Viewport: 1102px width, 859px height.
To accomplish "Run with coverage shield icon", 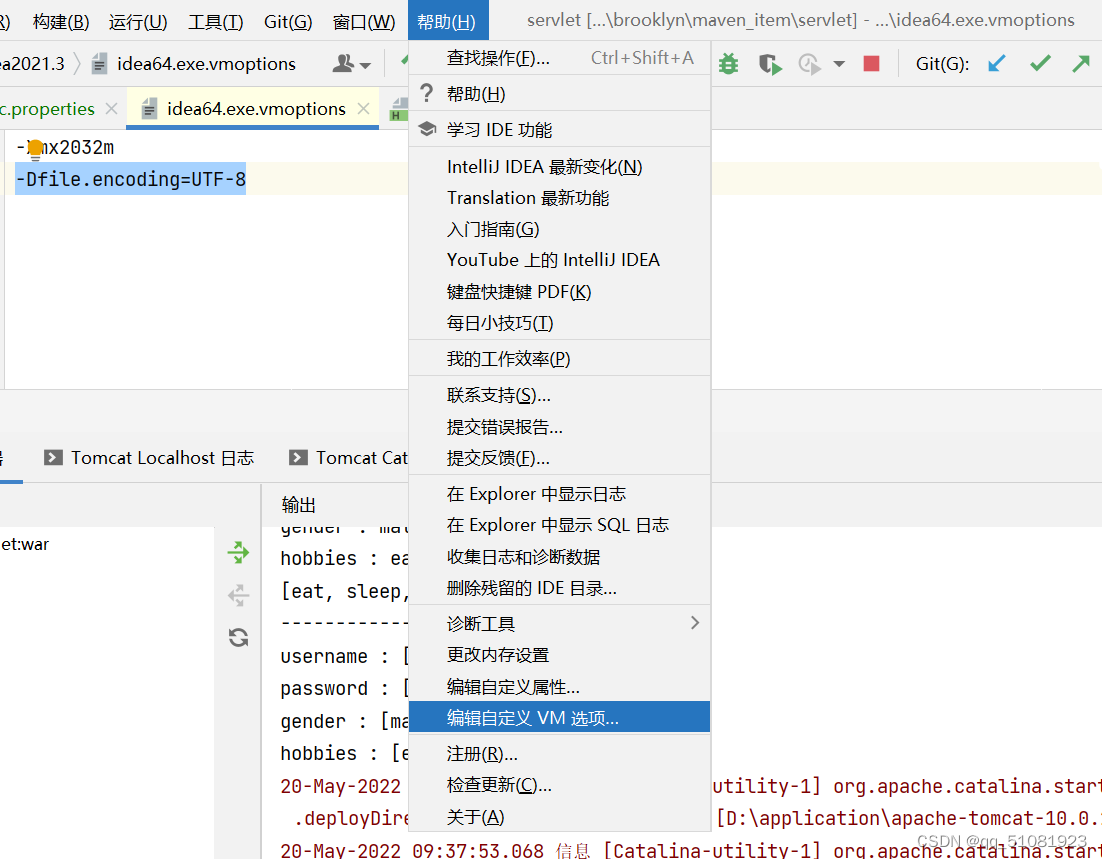I will pos(770,65).
